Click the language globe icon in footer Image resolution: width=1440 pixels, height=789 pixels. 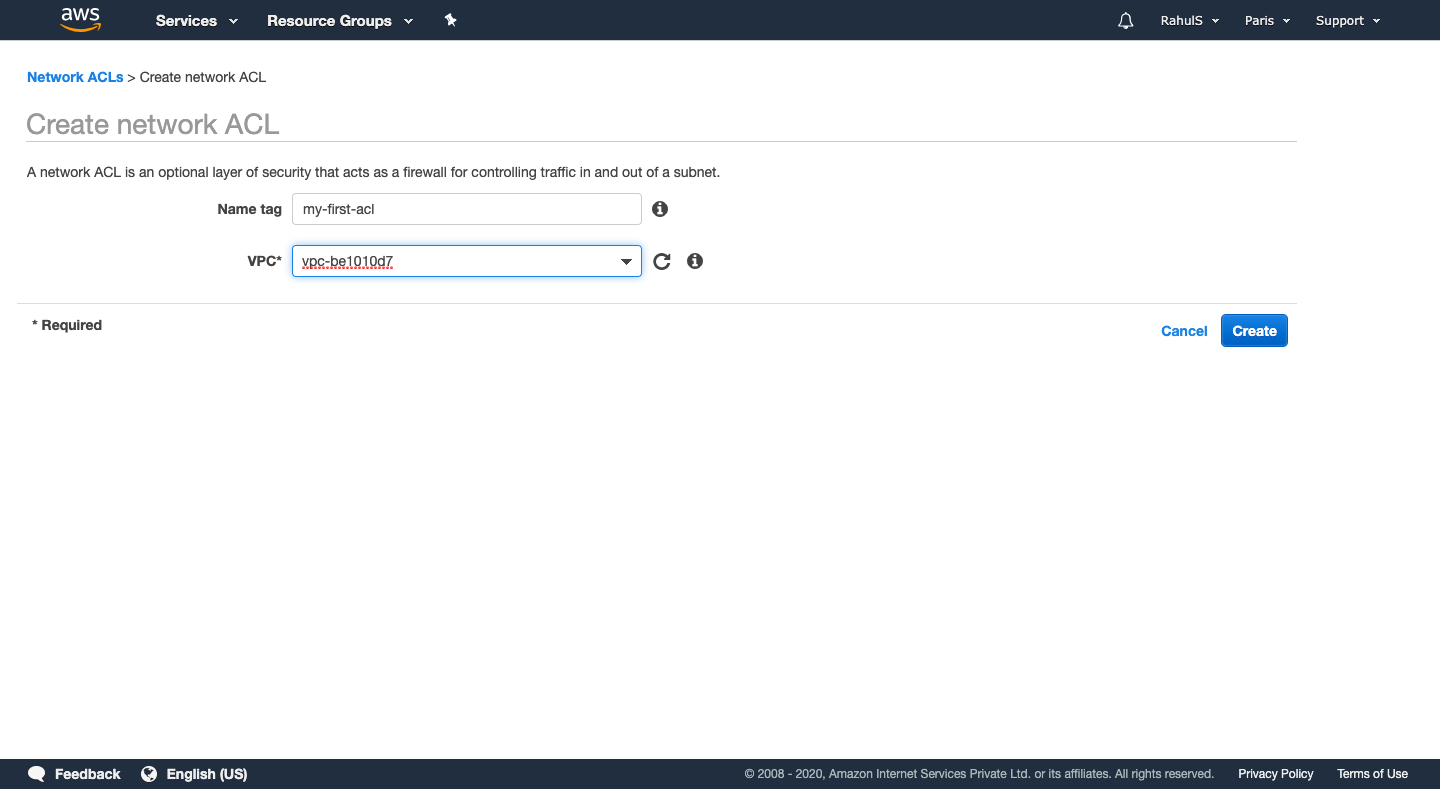[149, 773]
